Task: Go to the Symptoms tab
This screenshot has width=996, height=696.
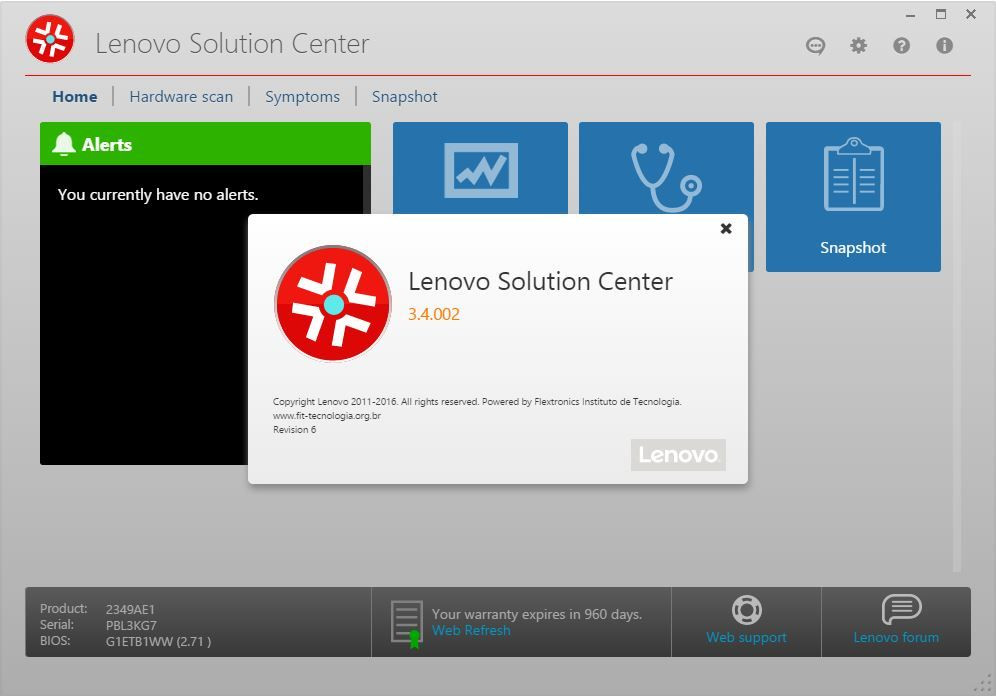Action: tap(302, 97)
